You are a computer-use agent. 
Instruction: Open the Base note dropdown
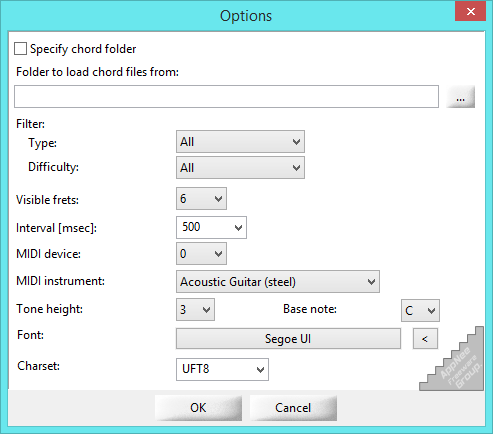[x=420, y=310]
